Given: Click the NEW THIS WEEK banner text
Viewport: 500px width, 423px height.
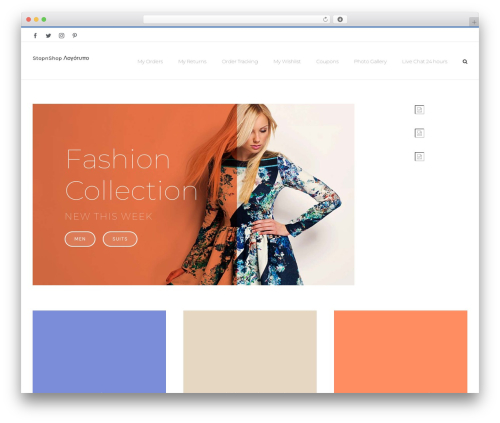Looking at the screenshot, I should click(108, 217).
